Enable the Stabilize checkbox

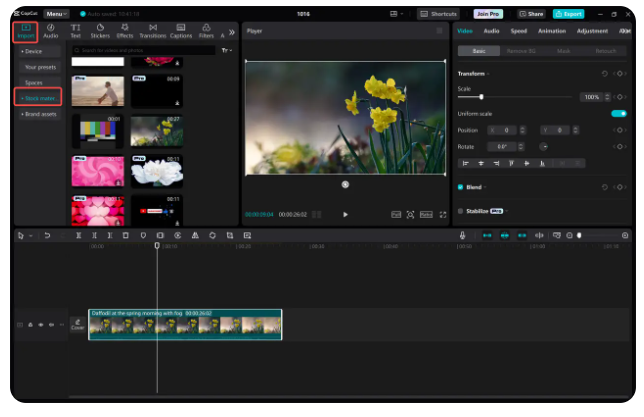[x=461, y=211]
